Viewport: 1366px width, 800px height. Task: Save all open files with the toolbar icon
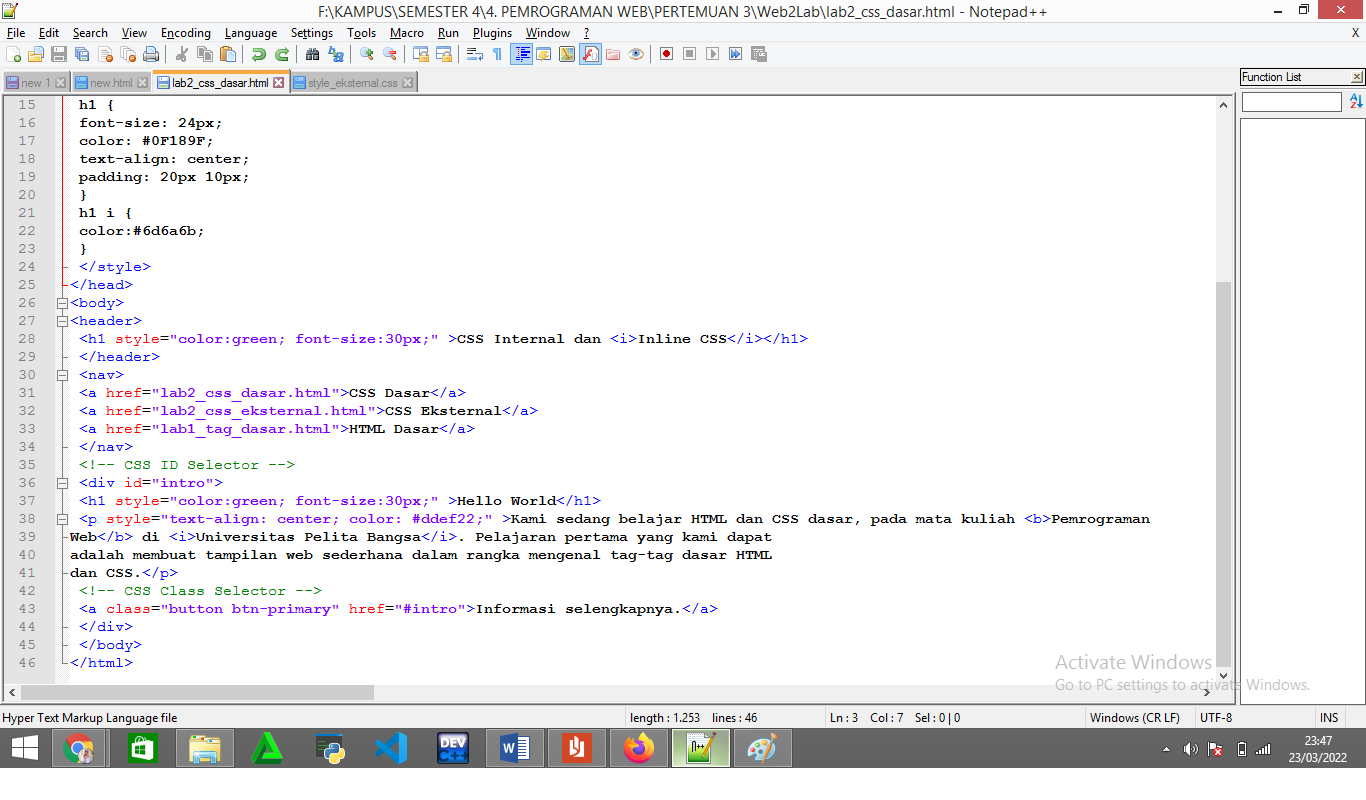click(x=82, y=53)
